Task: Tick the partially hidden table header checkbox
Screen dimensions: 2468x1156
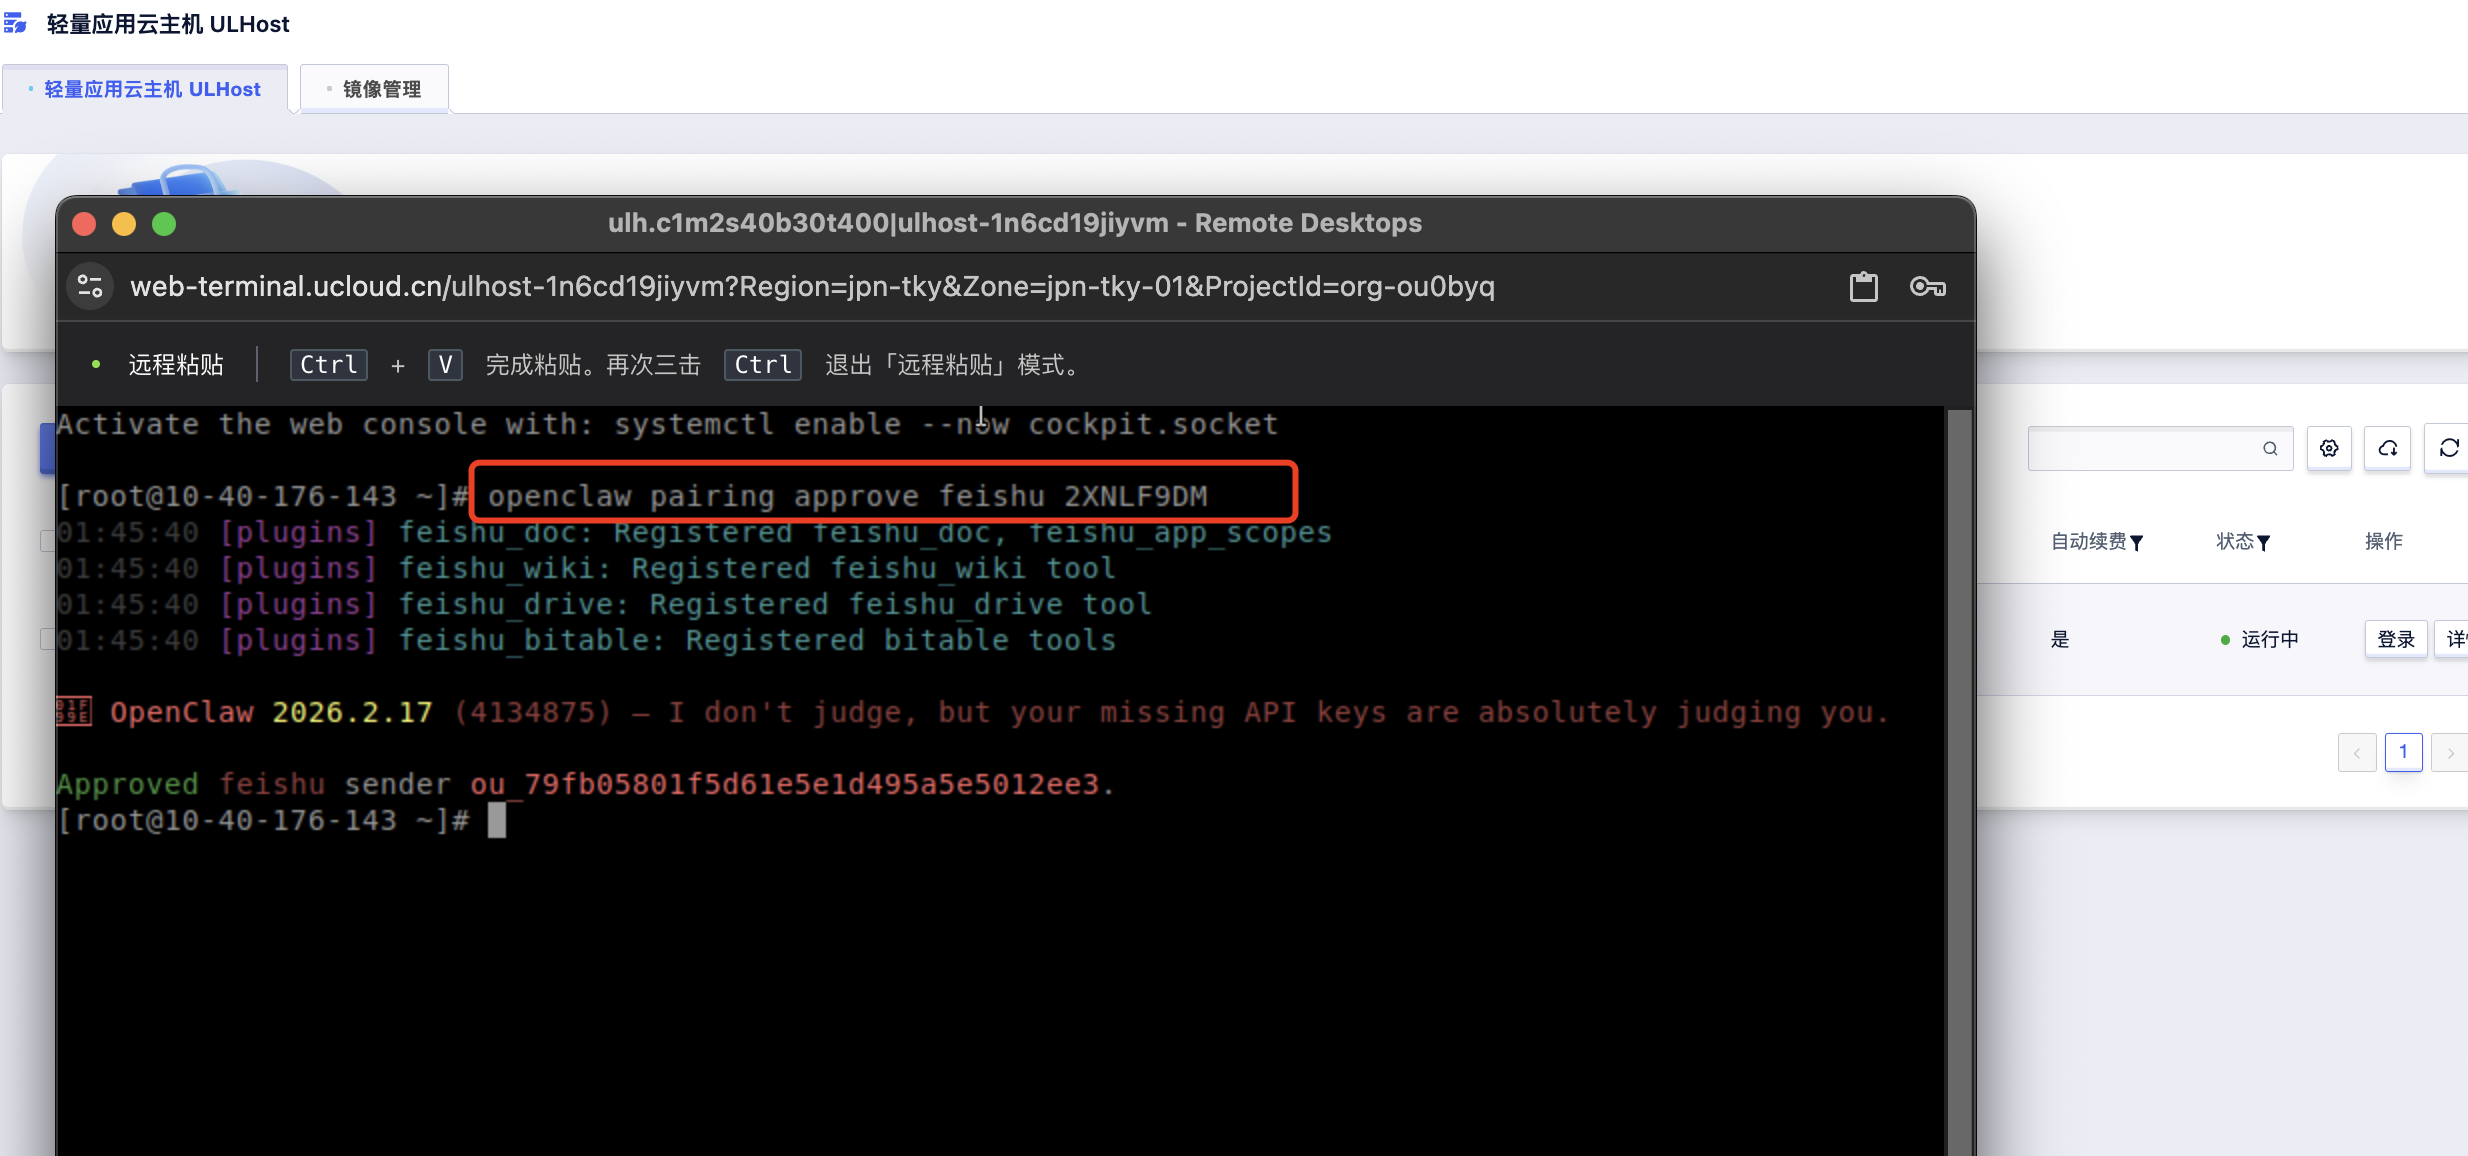Action: point(46,541)
